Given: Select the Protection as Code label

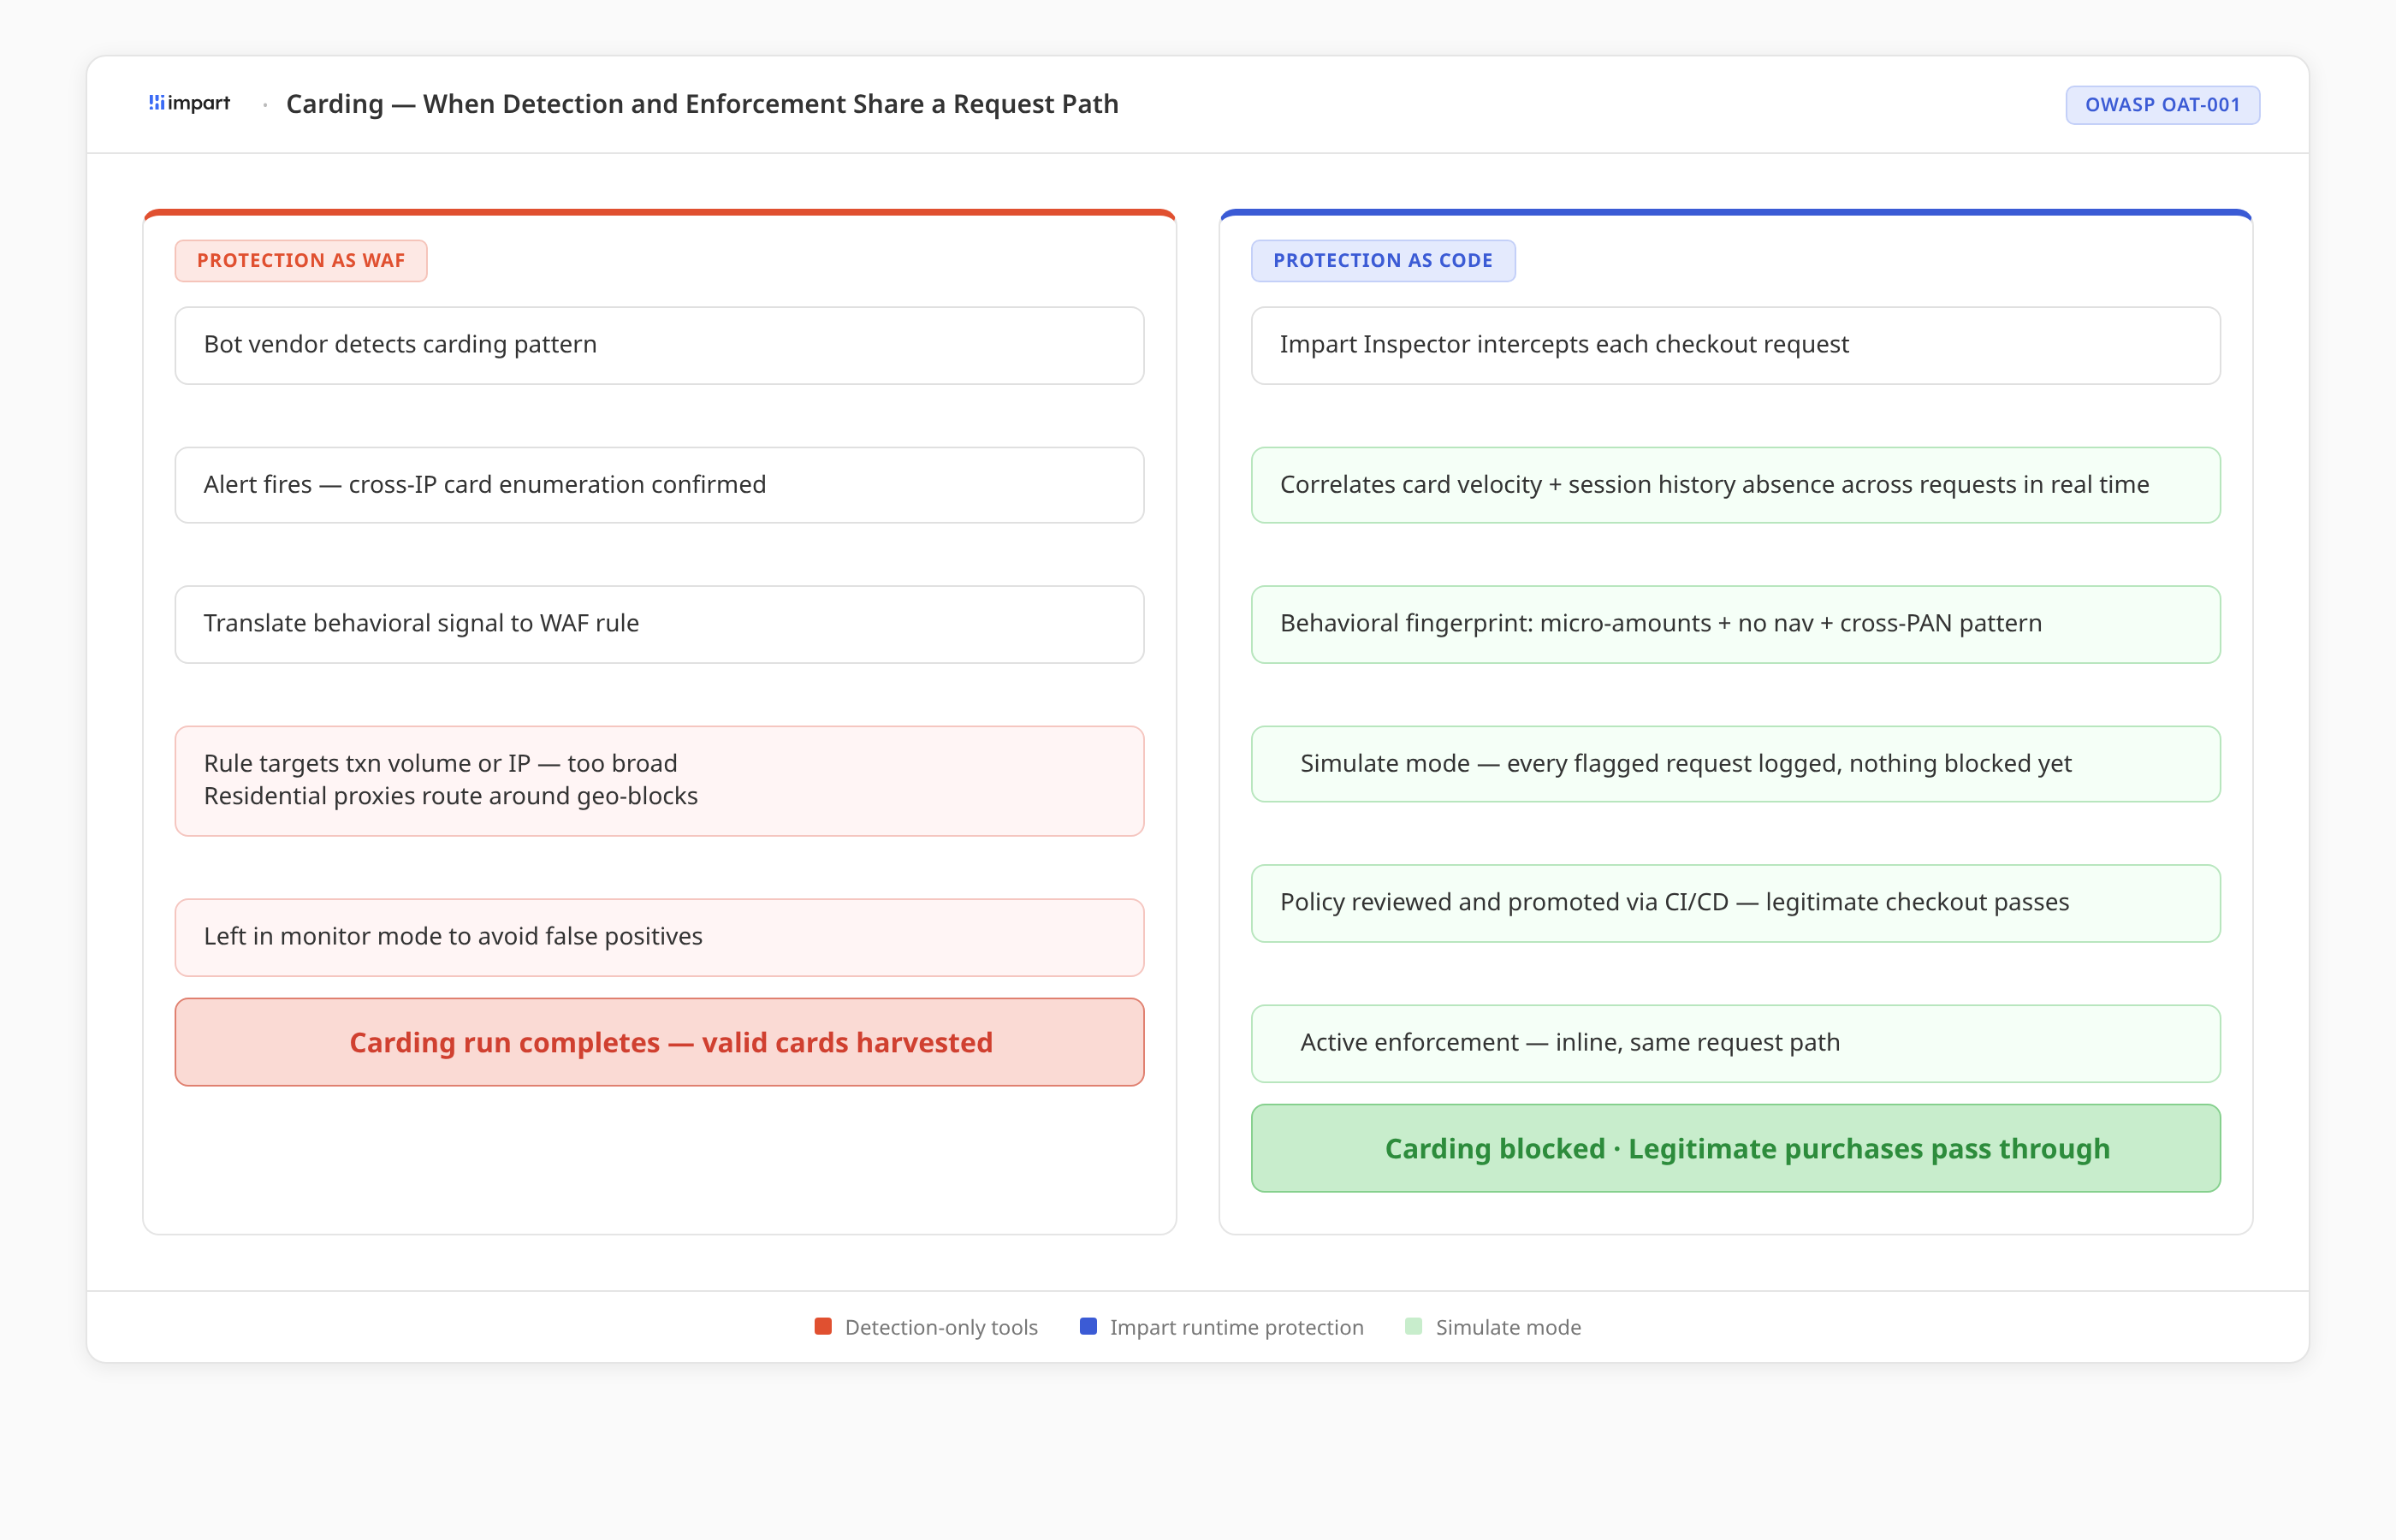Looking at the screenshot, I should pyautogui.click(x=1382, y=261).
